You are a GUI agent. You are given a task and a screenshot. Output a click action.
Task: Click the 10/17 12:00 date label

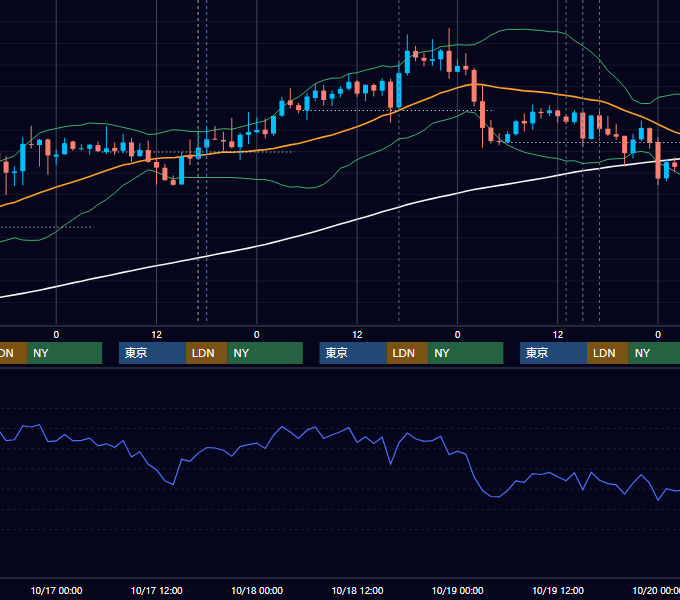tap(157, 590)
